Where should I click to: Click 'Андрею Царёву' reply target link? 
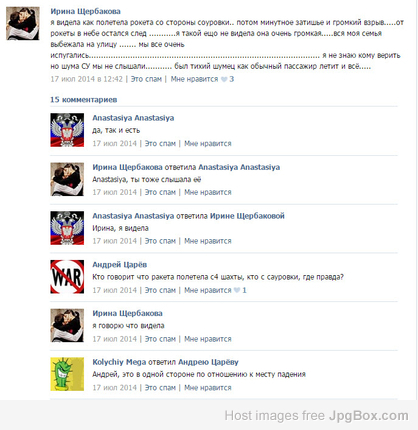pyautogui.click(x=208, y=362)
